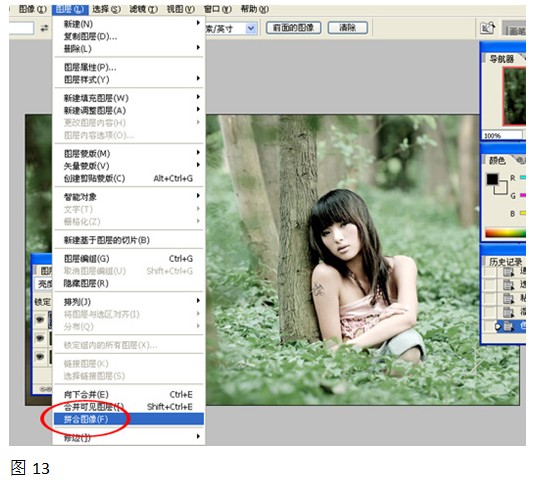The image size is (534, 480).
Task: Choose 复制图层(D)... menu entry
Action: point(129,36)
